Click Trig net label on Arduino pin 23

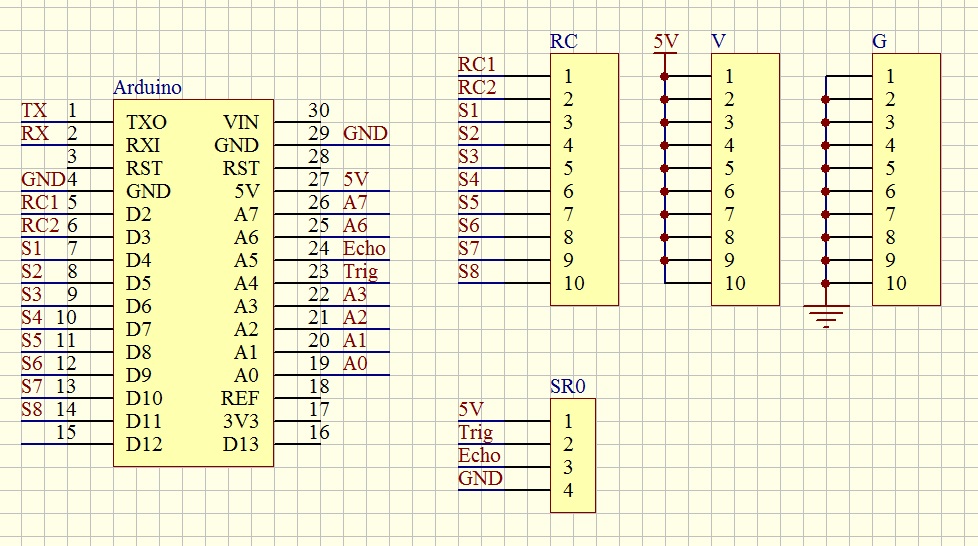click(361, 272)
